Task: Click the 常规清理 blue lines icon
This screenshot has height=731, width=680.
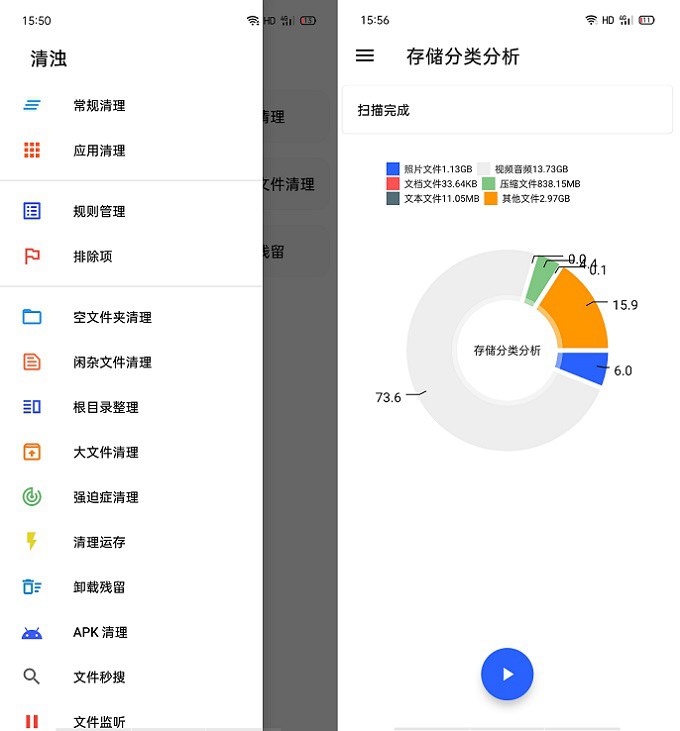Action: pyautogui.click(x=32, y=105)
